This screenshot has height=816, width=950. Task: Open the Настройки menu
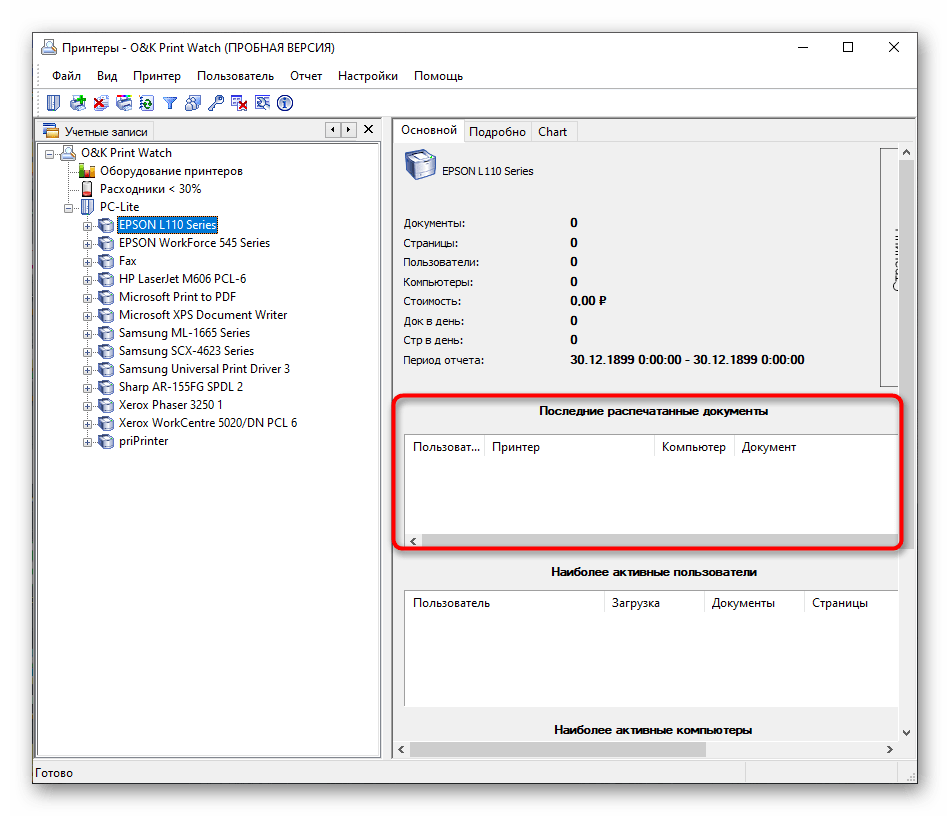(x=368, y=76)
